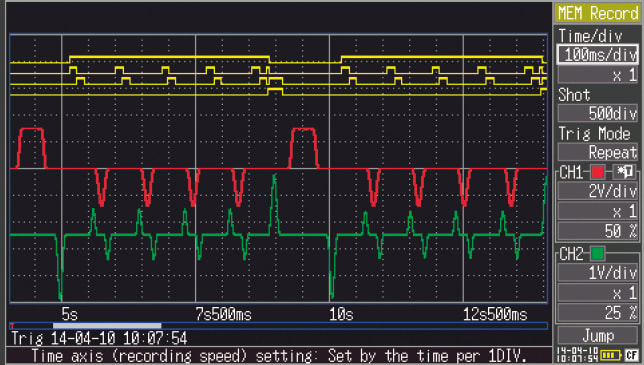Click the icon beside the CH1 swatch
Viewport: 644px width, 365px height.
tap(625, 172)
